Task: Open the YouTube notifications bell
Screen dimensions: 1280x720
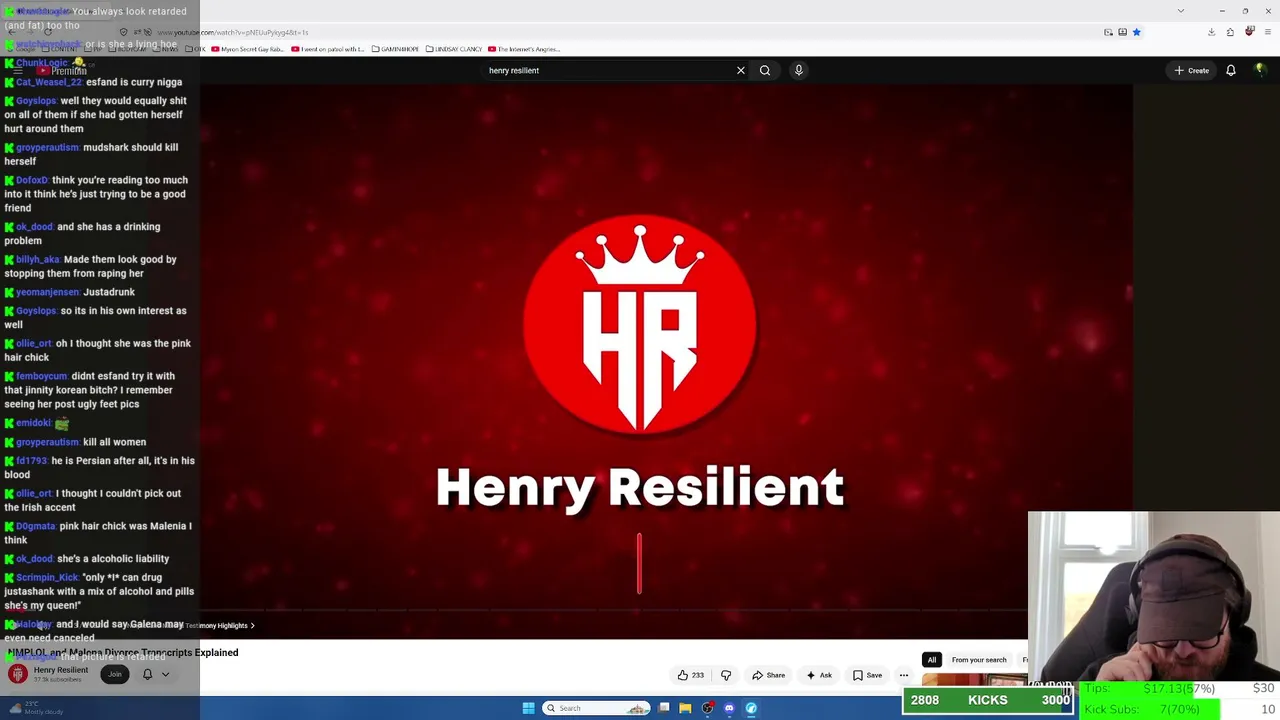Action: coord(1231,70)
